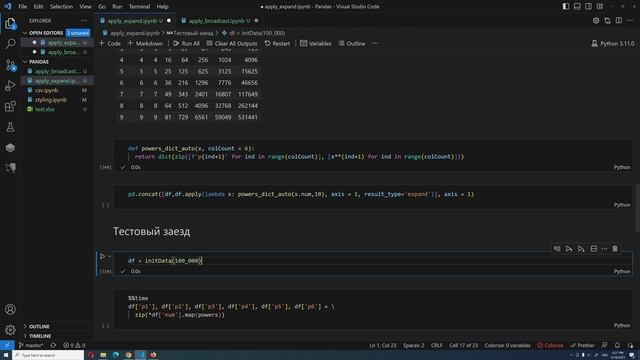This screenshot has width=640, height=360.
Task: Click Clear All Outputs
Action: [x=232, y=43]
